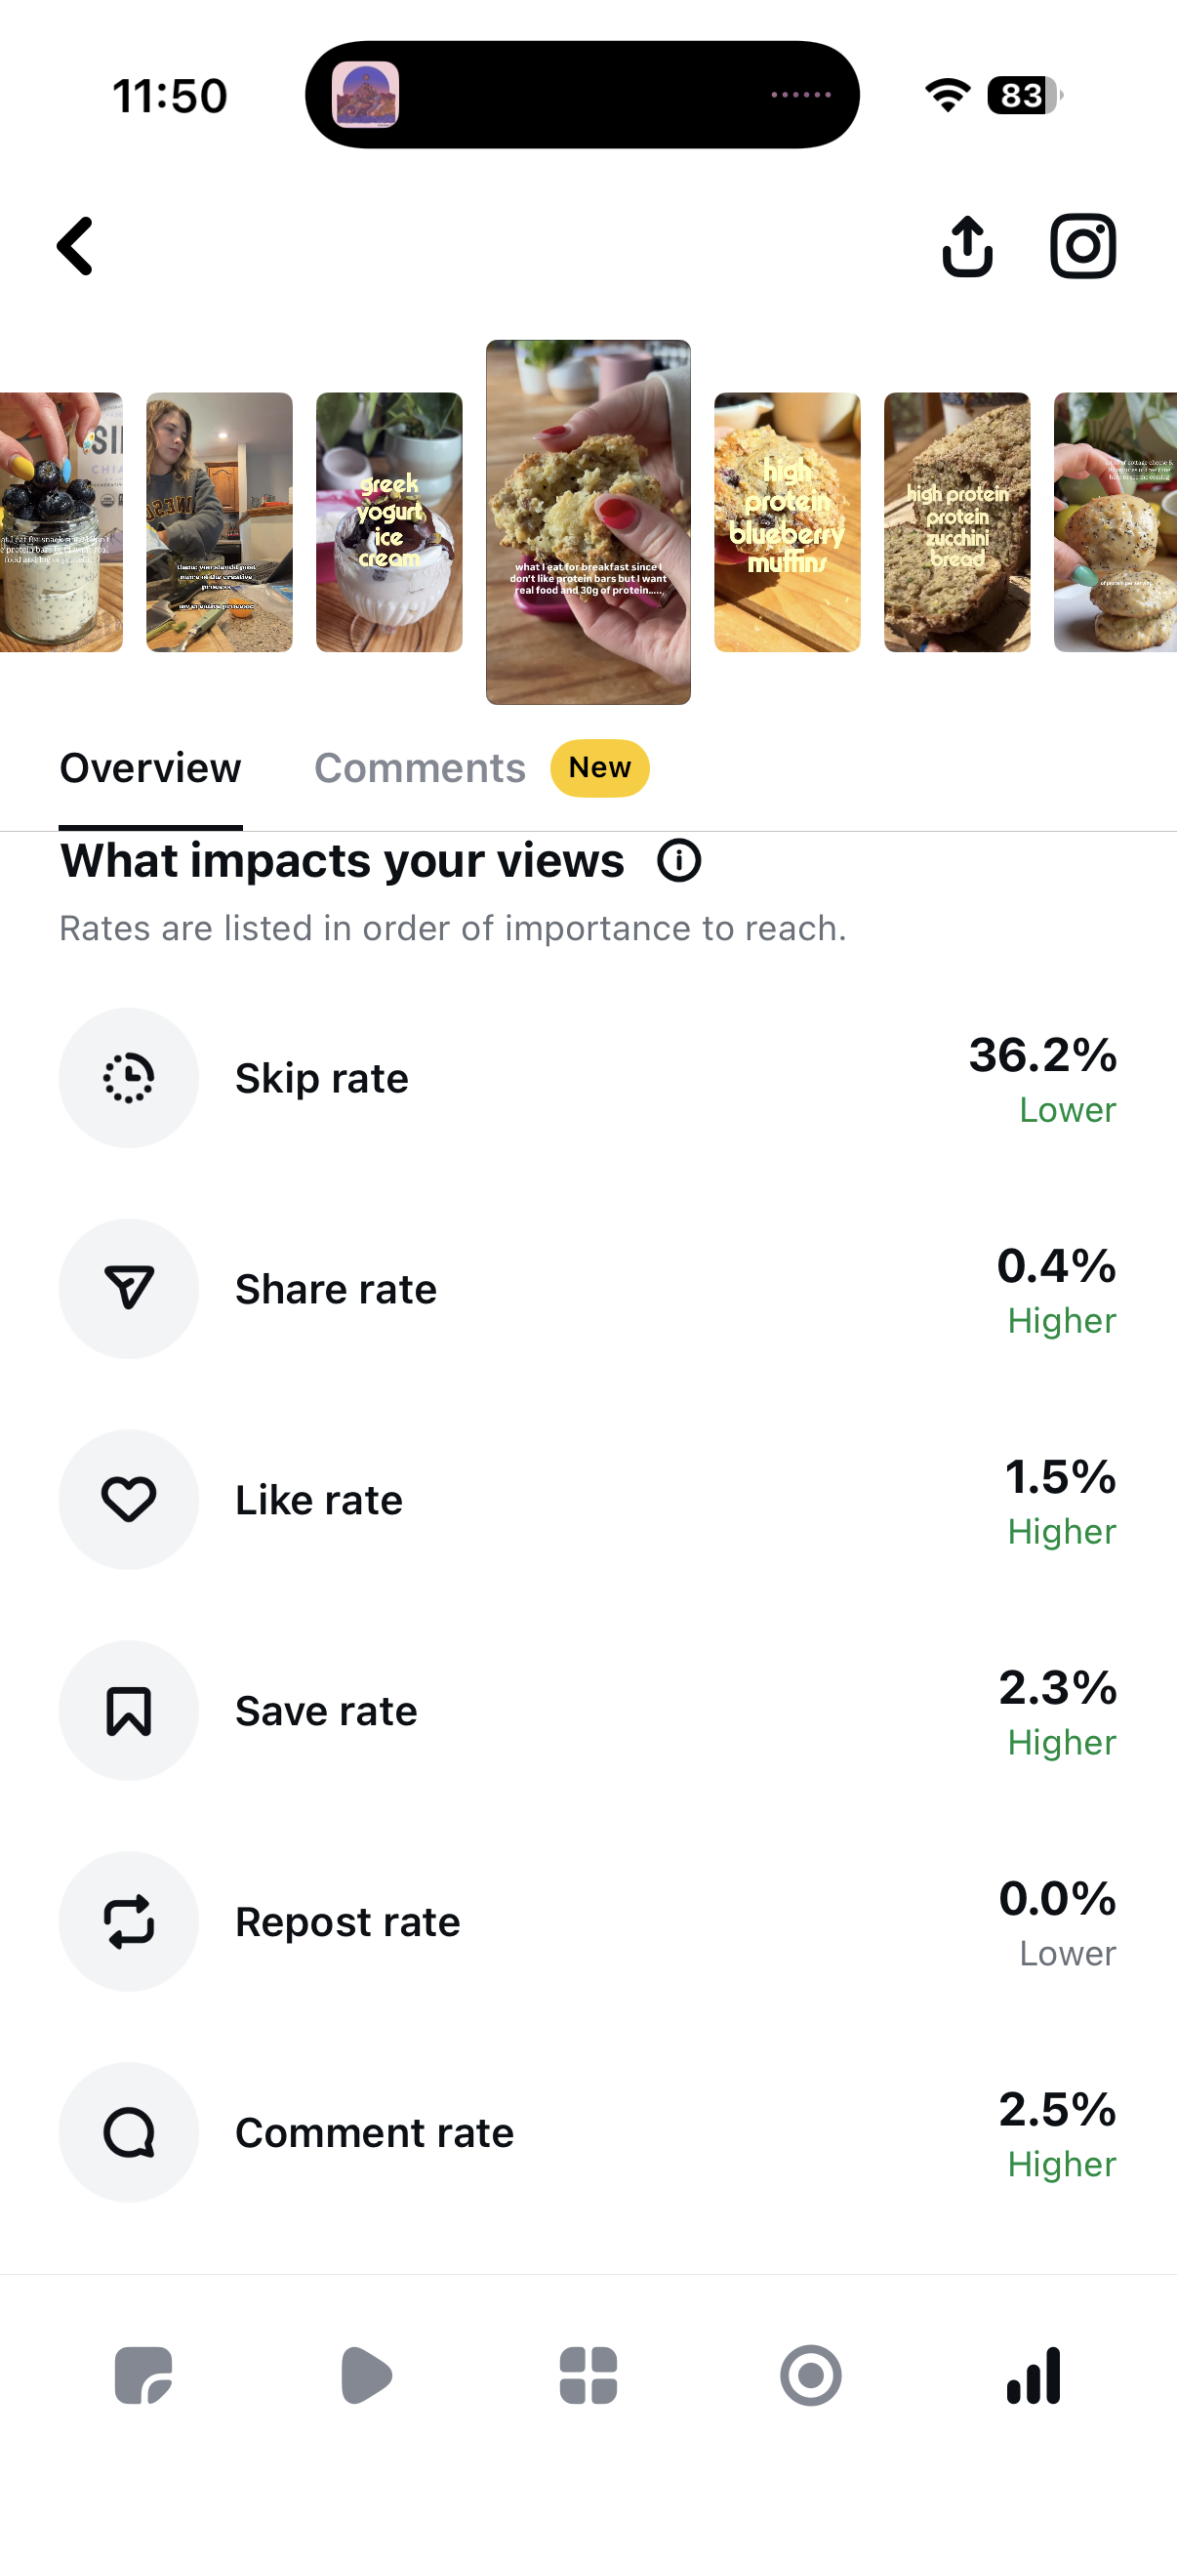
Task: Open the target circle tab in bottom bar
Action: (x=810, y=2374)
